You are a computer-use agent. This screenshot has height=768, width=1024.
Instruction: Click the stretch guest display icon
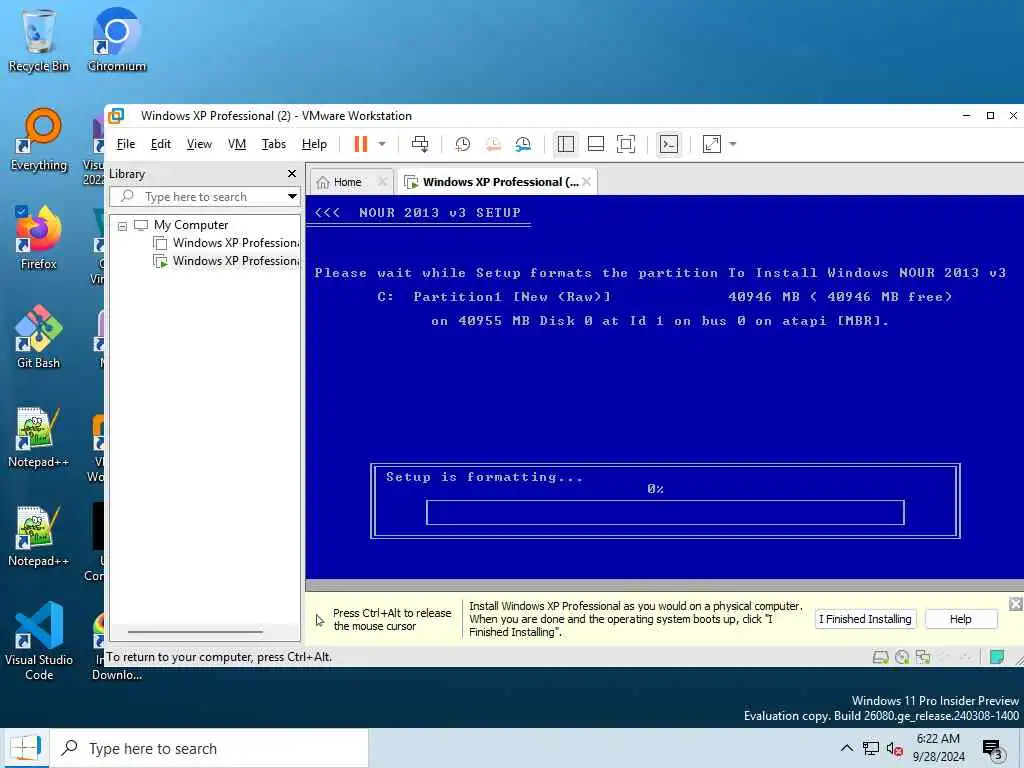click(x=712, y=144)
